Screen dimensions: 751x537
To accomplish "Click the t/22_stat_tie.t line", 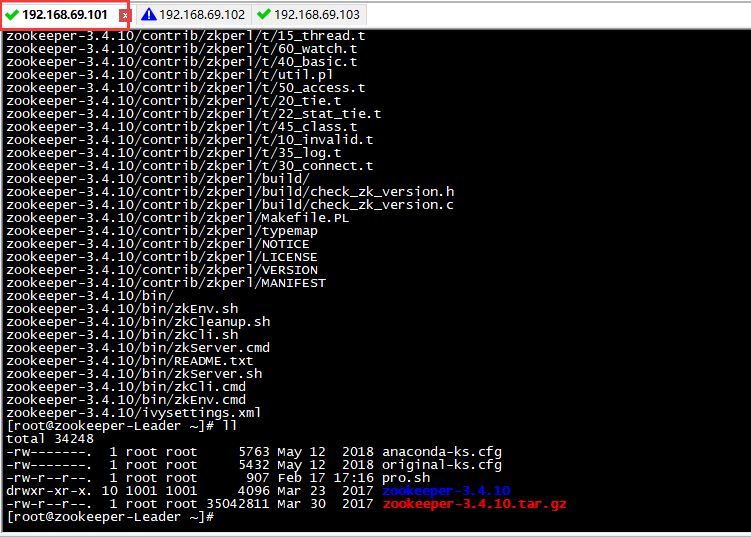I will pos(194,114).
